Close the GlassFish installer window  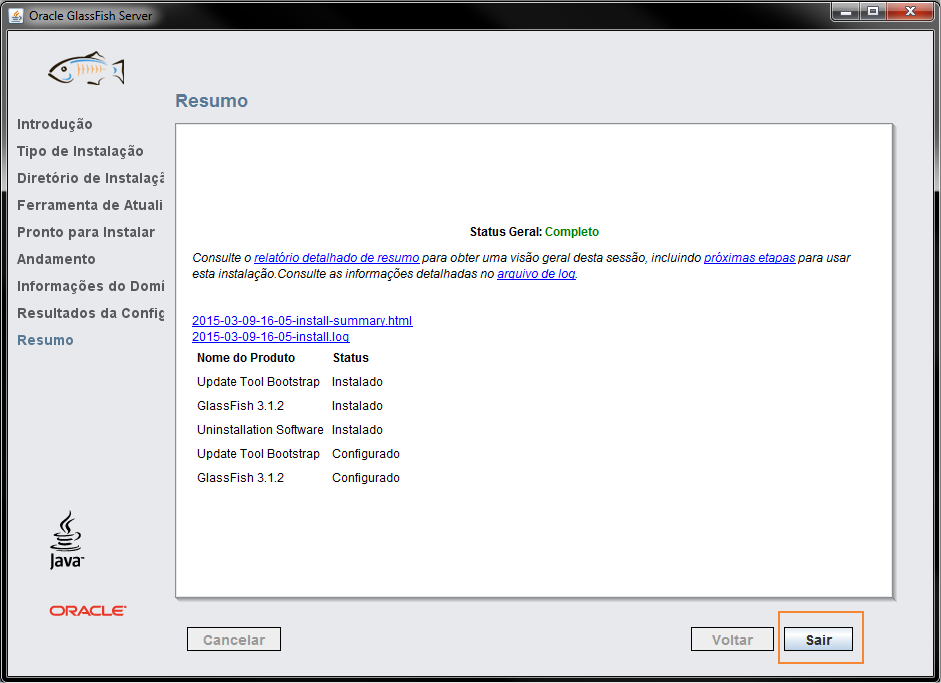[910, 11]
